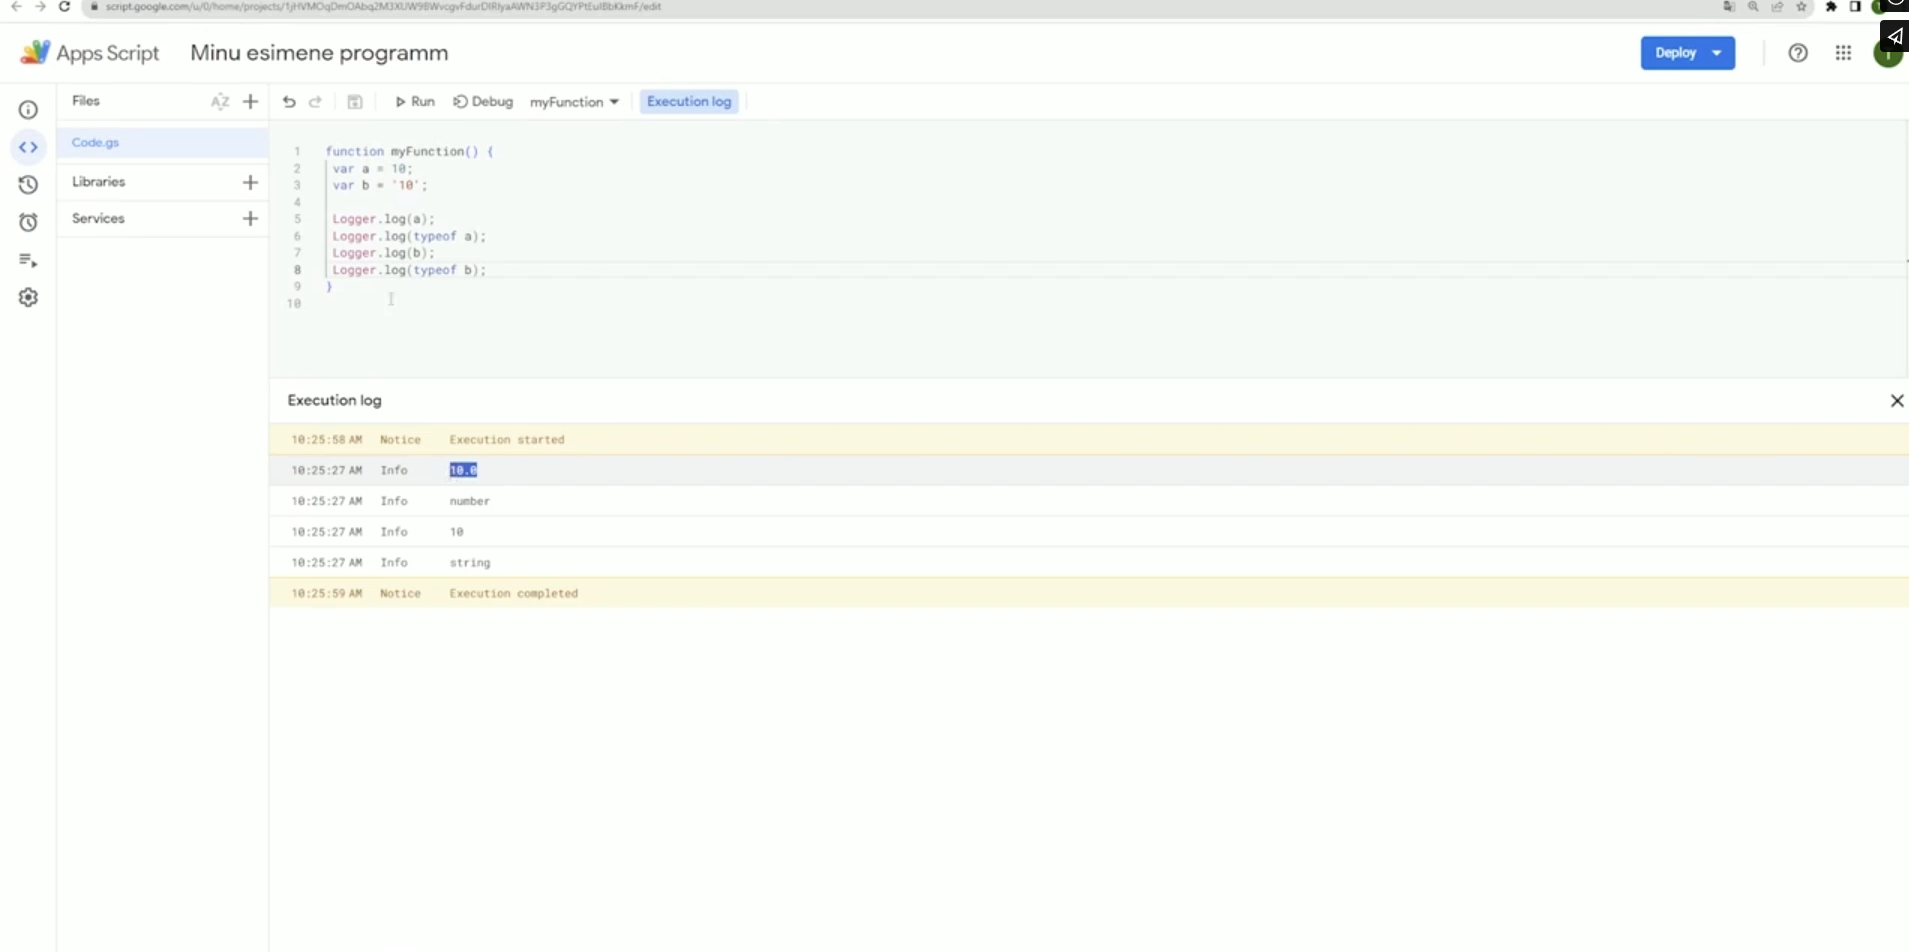The width and height of the screenshot is (1909, 952).
Task: Open the Help question mark icon
Action: point(1798,53)
